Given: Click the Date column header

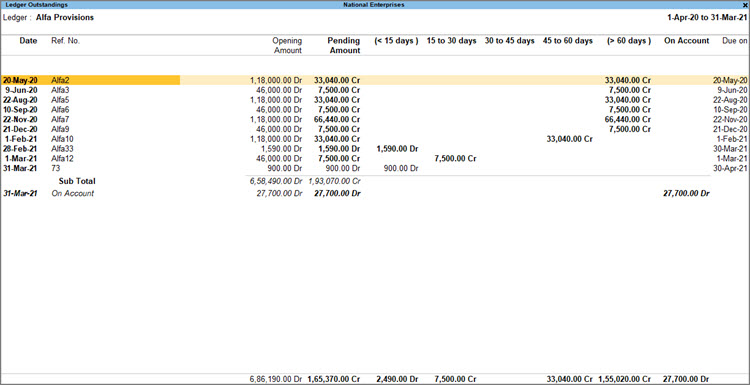Looking at the screenshot, I should [x=28, y=41].
